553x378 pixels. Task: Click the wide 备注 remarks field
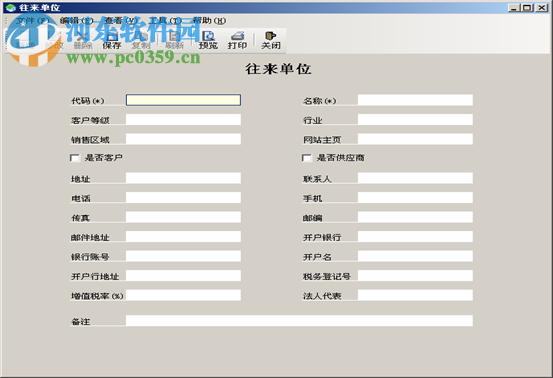[299, 321]
